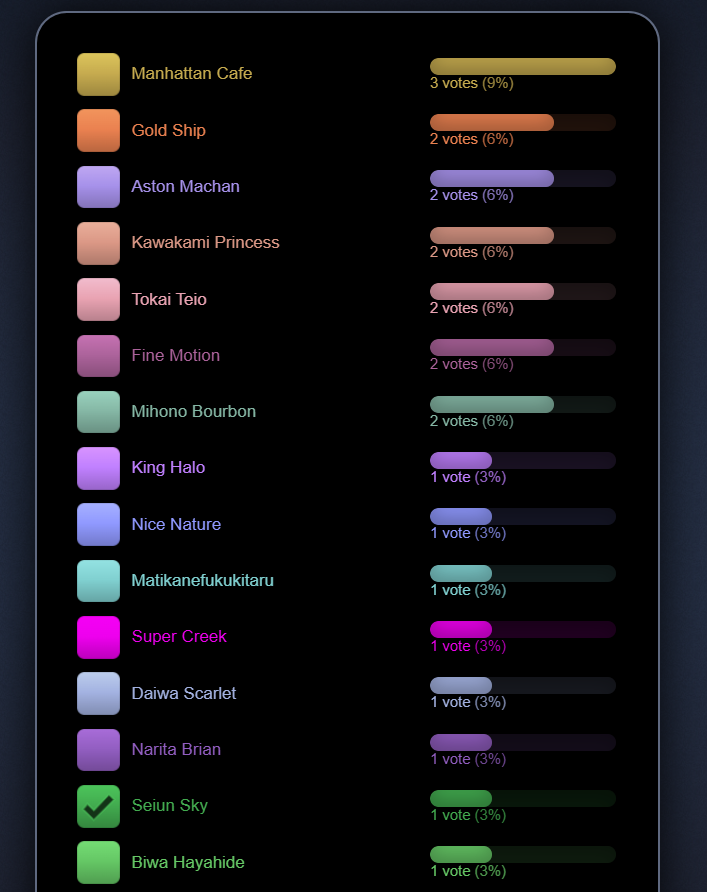Tick the King Halo checkbox
707x892 pixels.
click(x=98, y=468)
